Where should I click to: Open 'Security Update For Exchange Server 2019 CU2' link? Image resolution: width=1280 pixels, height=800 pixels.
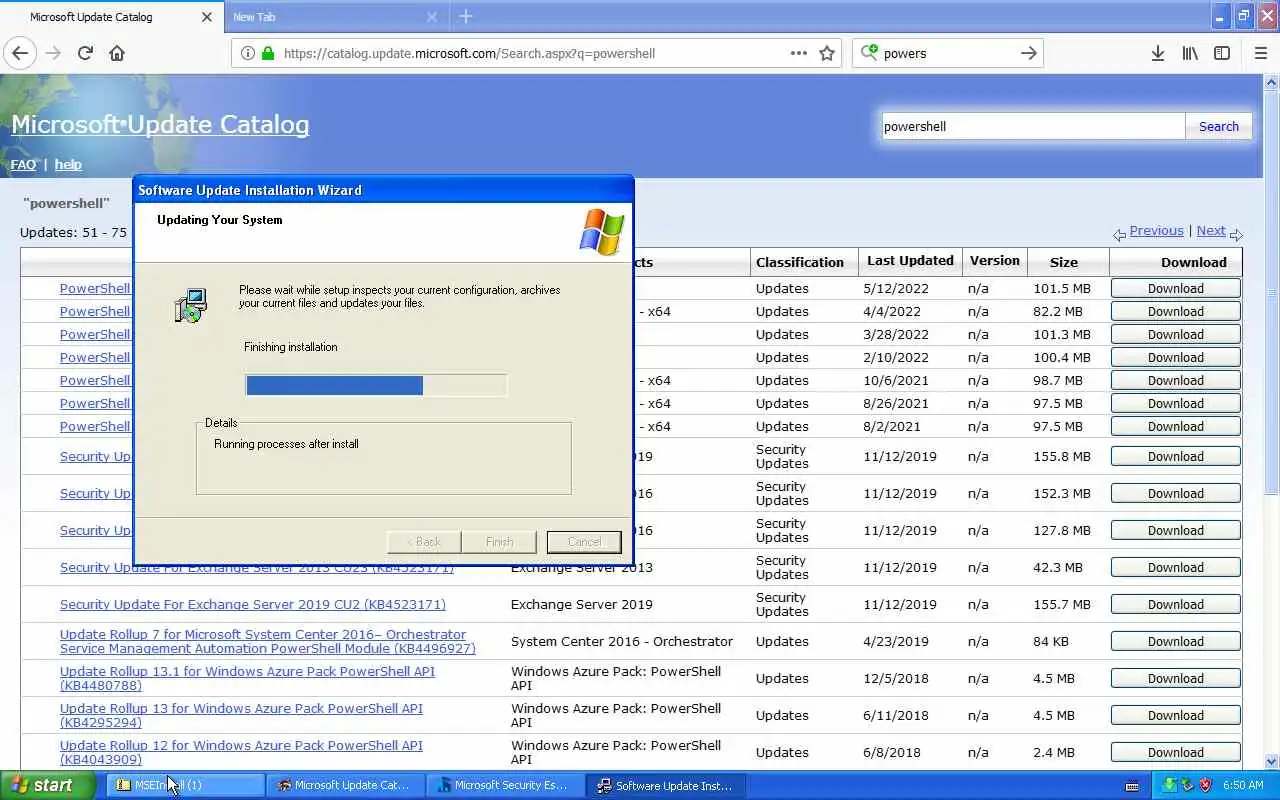[253, 604]
